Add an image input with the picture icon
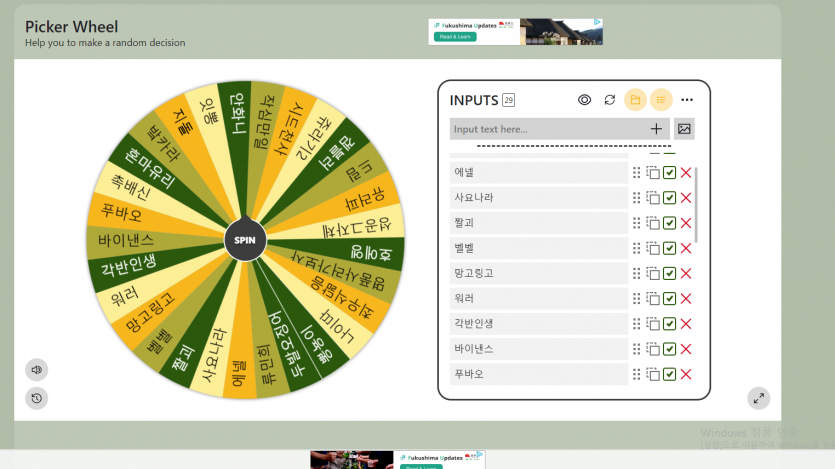The height and width of the screenshot is (469, 835). 684,129
